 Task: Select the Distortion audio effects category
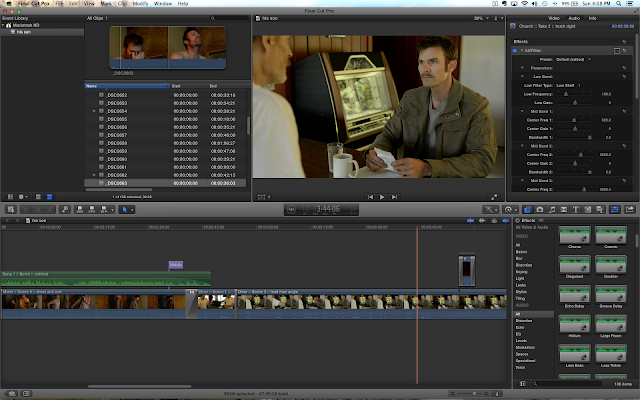[524, 321]
